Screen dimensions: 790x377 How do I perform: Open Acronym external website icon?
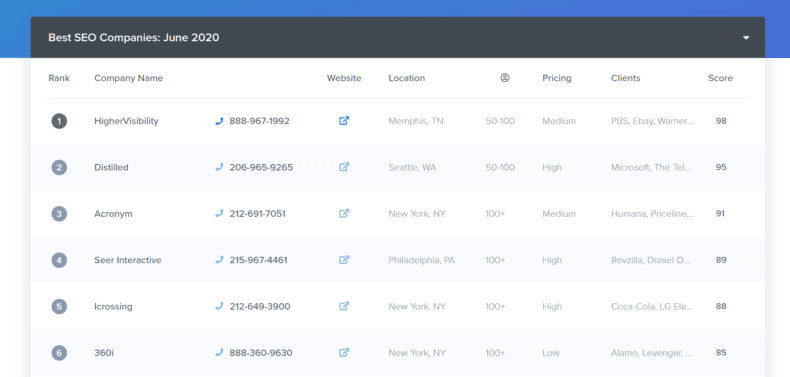(344, 214)
